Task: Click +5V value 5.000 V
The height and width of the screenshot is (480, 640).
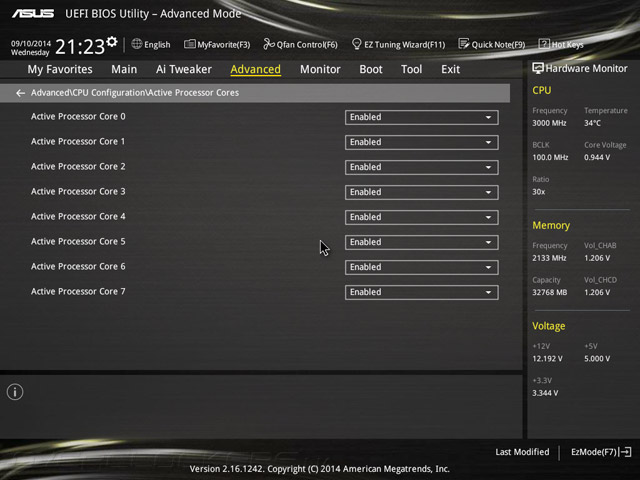Action: click(597, 359)
